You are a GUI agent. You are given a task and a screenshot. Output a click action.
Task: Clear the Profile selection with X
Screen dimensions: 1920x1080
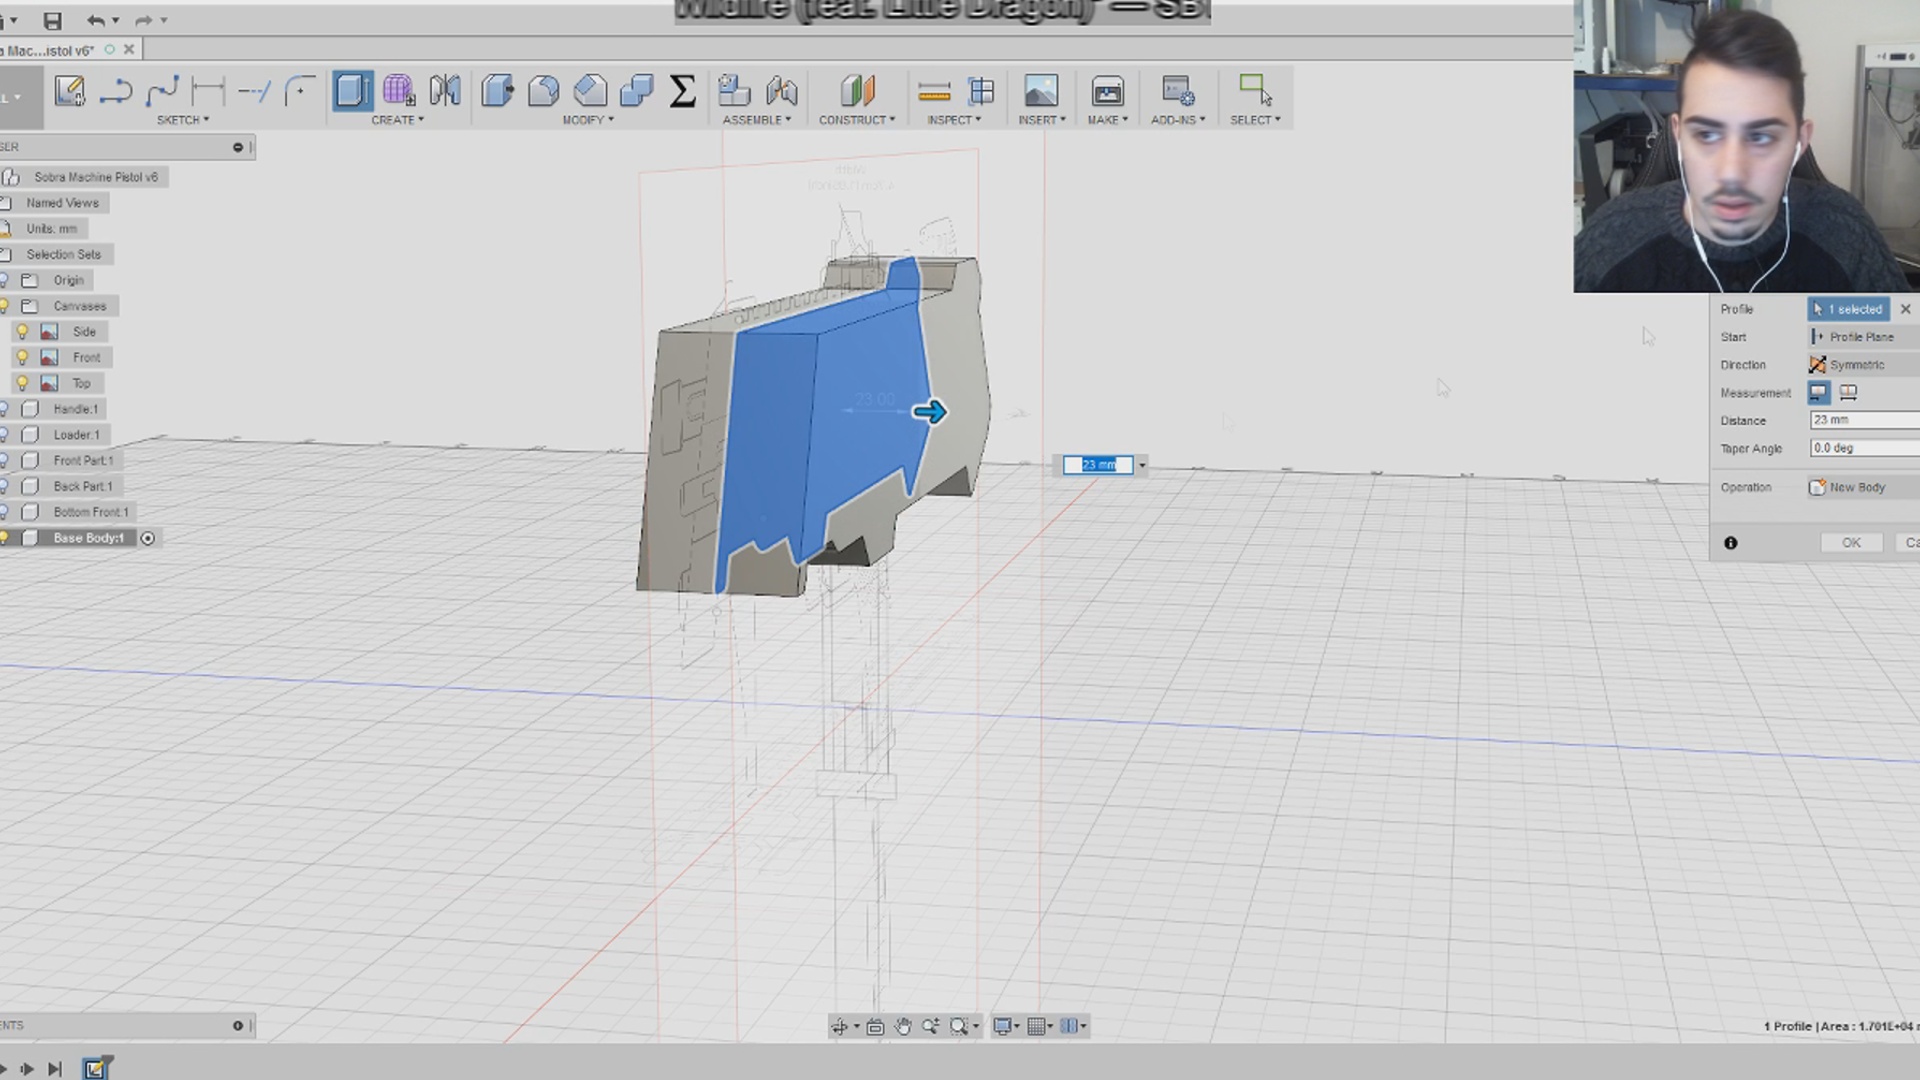point(1906,309)
